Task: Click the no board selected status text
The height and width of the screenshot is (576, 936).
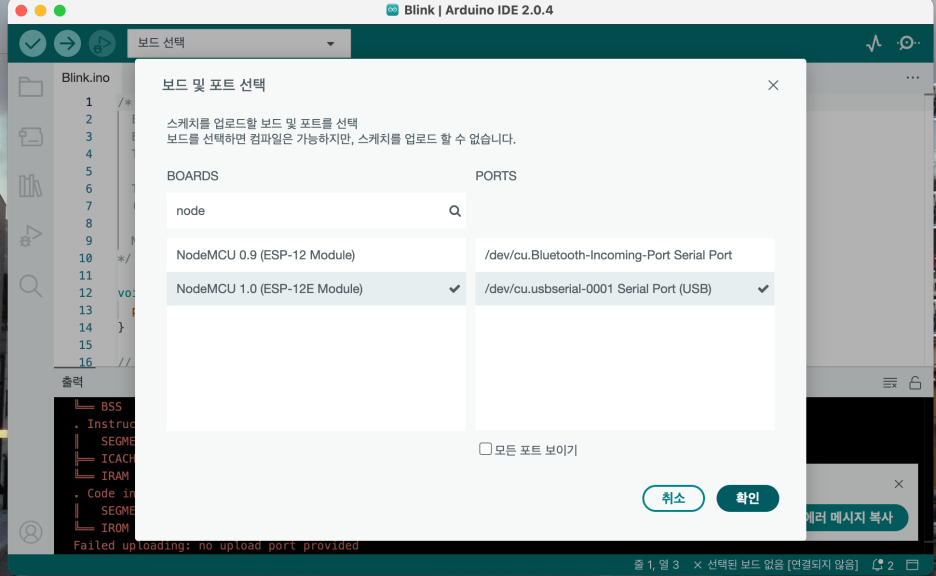Action: pos(775,565)
